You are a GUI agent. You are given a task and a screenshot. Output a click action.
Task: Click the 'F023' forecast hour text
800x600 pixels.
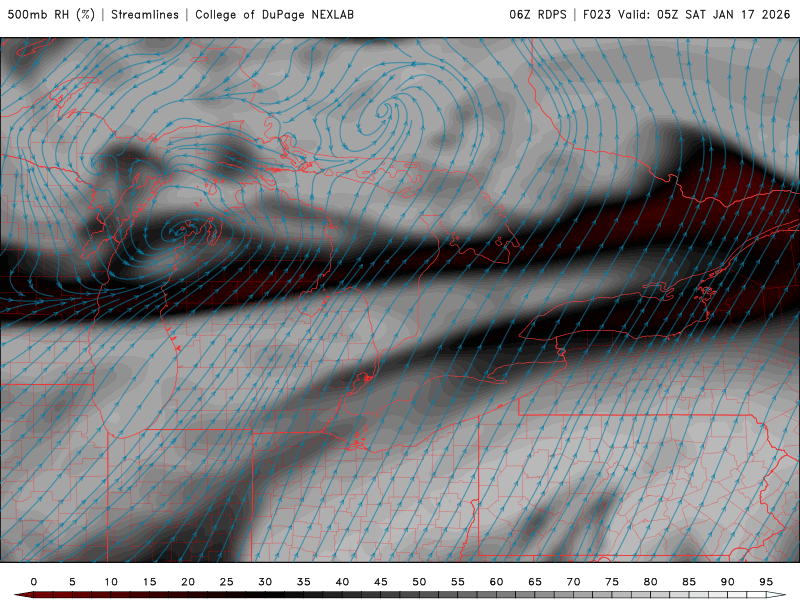[597, 14]
